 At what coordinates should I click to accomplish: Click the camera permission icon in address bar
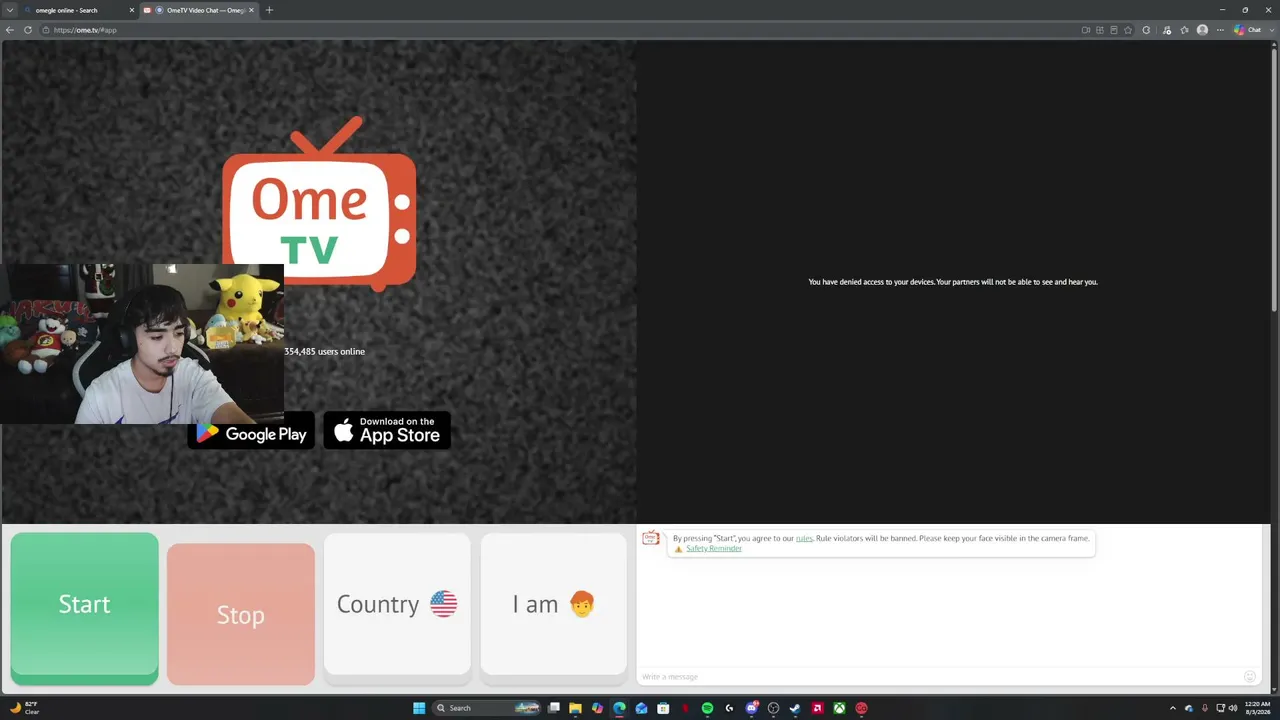coord(1086,30)
